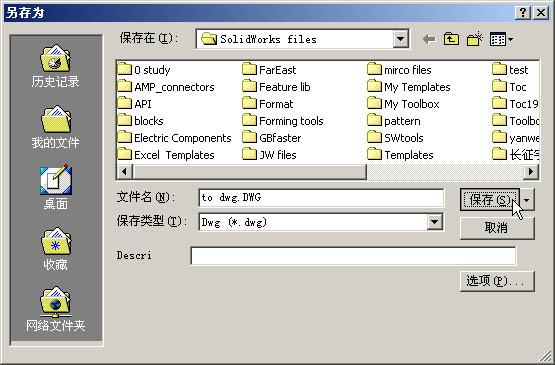
Task: Select the Format folder
Action: 268,104
